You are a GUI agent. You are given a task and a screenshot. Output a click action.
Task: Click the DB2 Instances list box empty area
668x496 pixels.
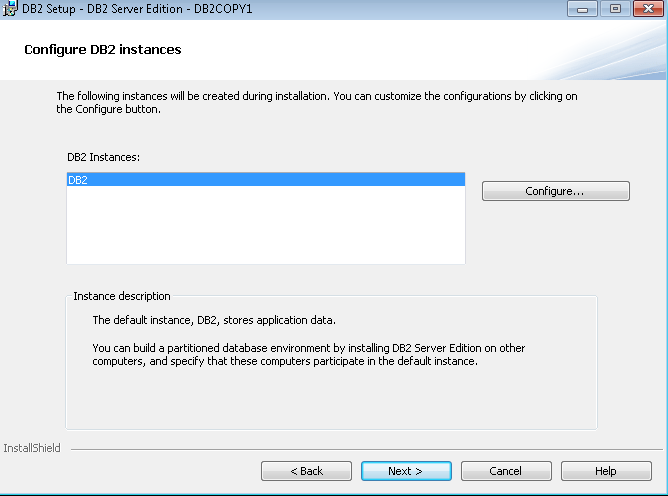(x=266, y=225)
